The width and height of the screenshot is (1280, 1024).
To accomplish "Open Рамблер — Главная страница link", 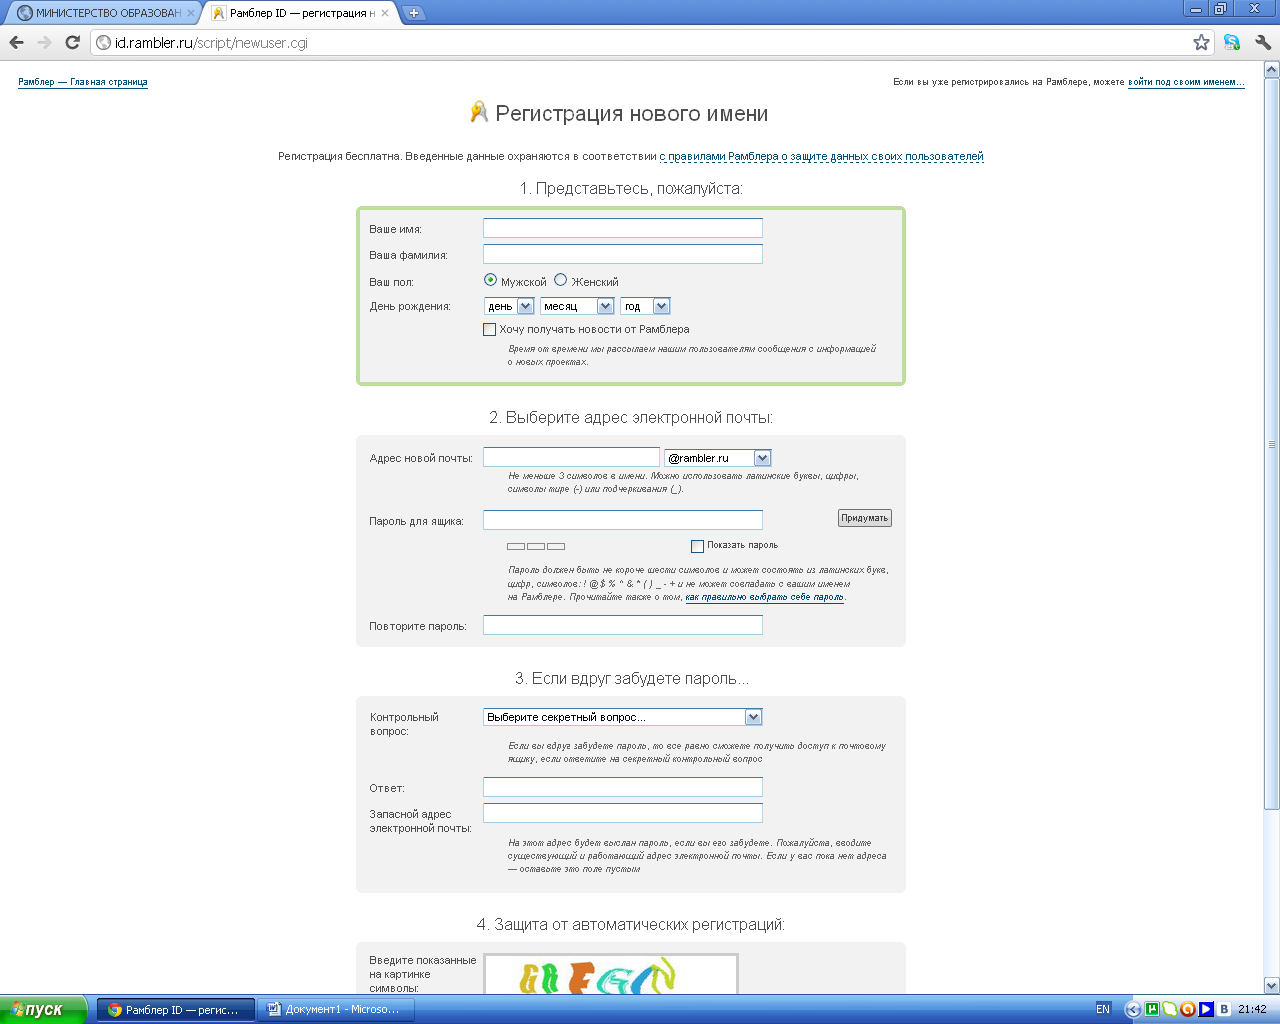I will tap(83, 82).
